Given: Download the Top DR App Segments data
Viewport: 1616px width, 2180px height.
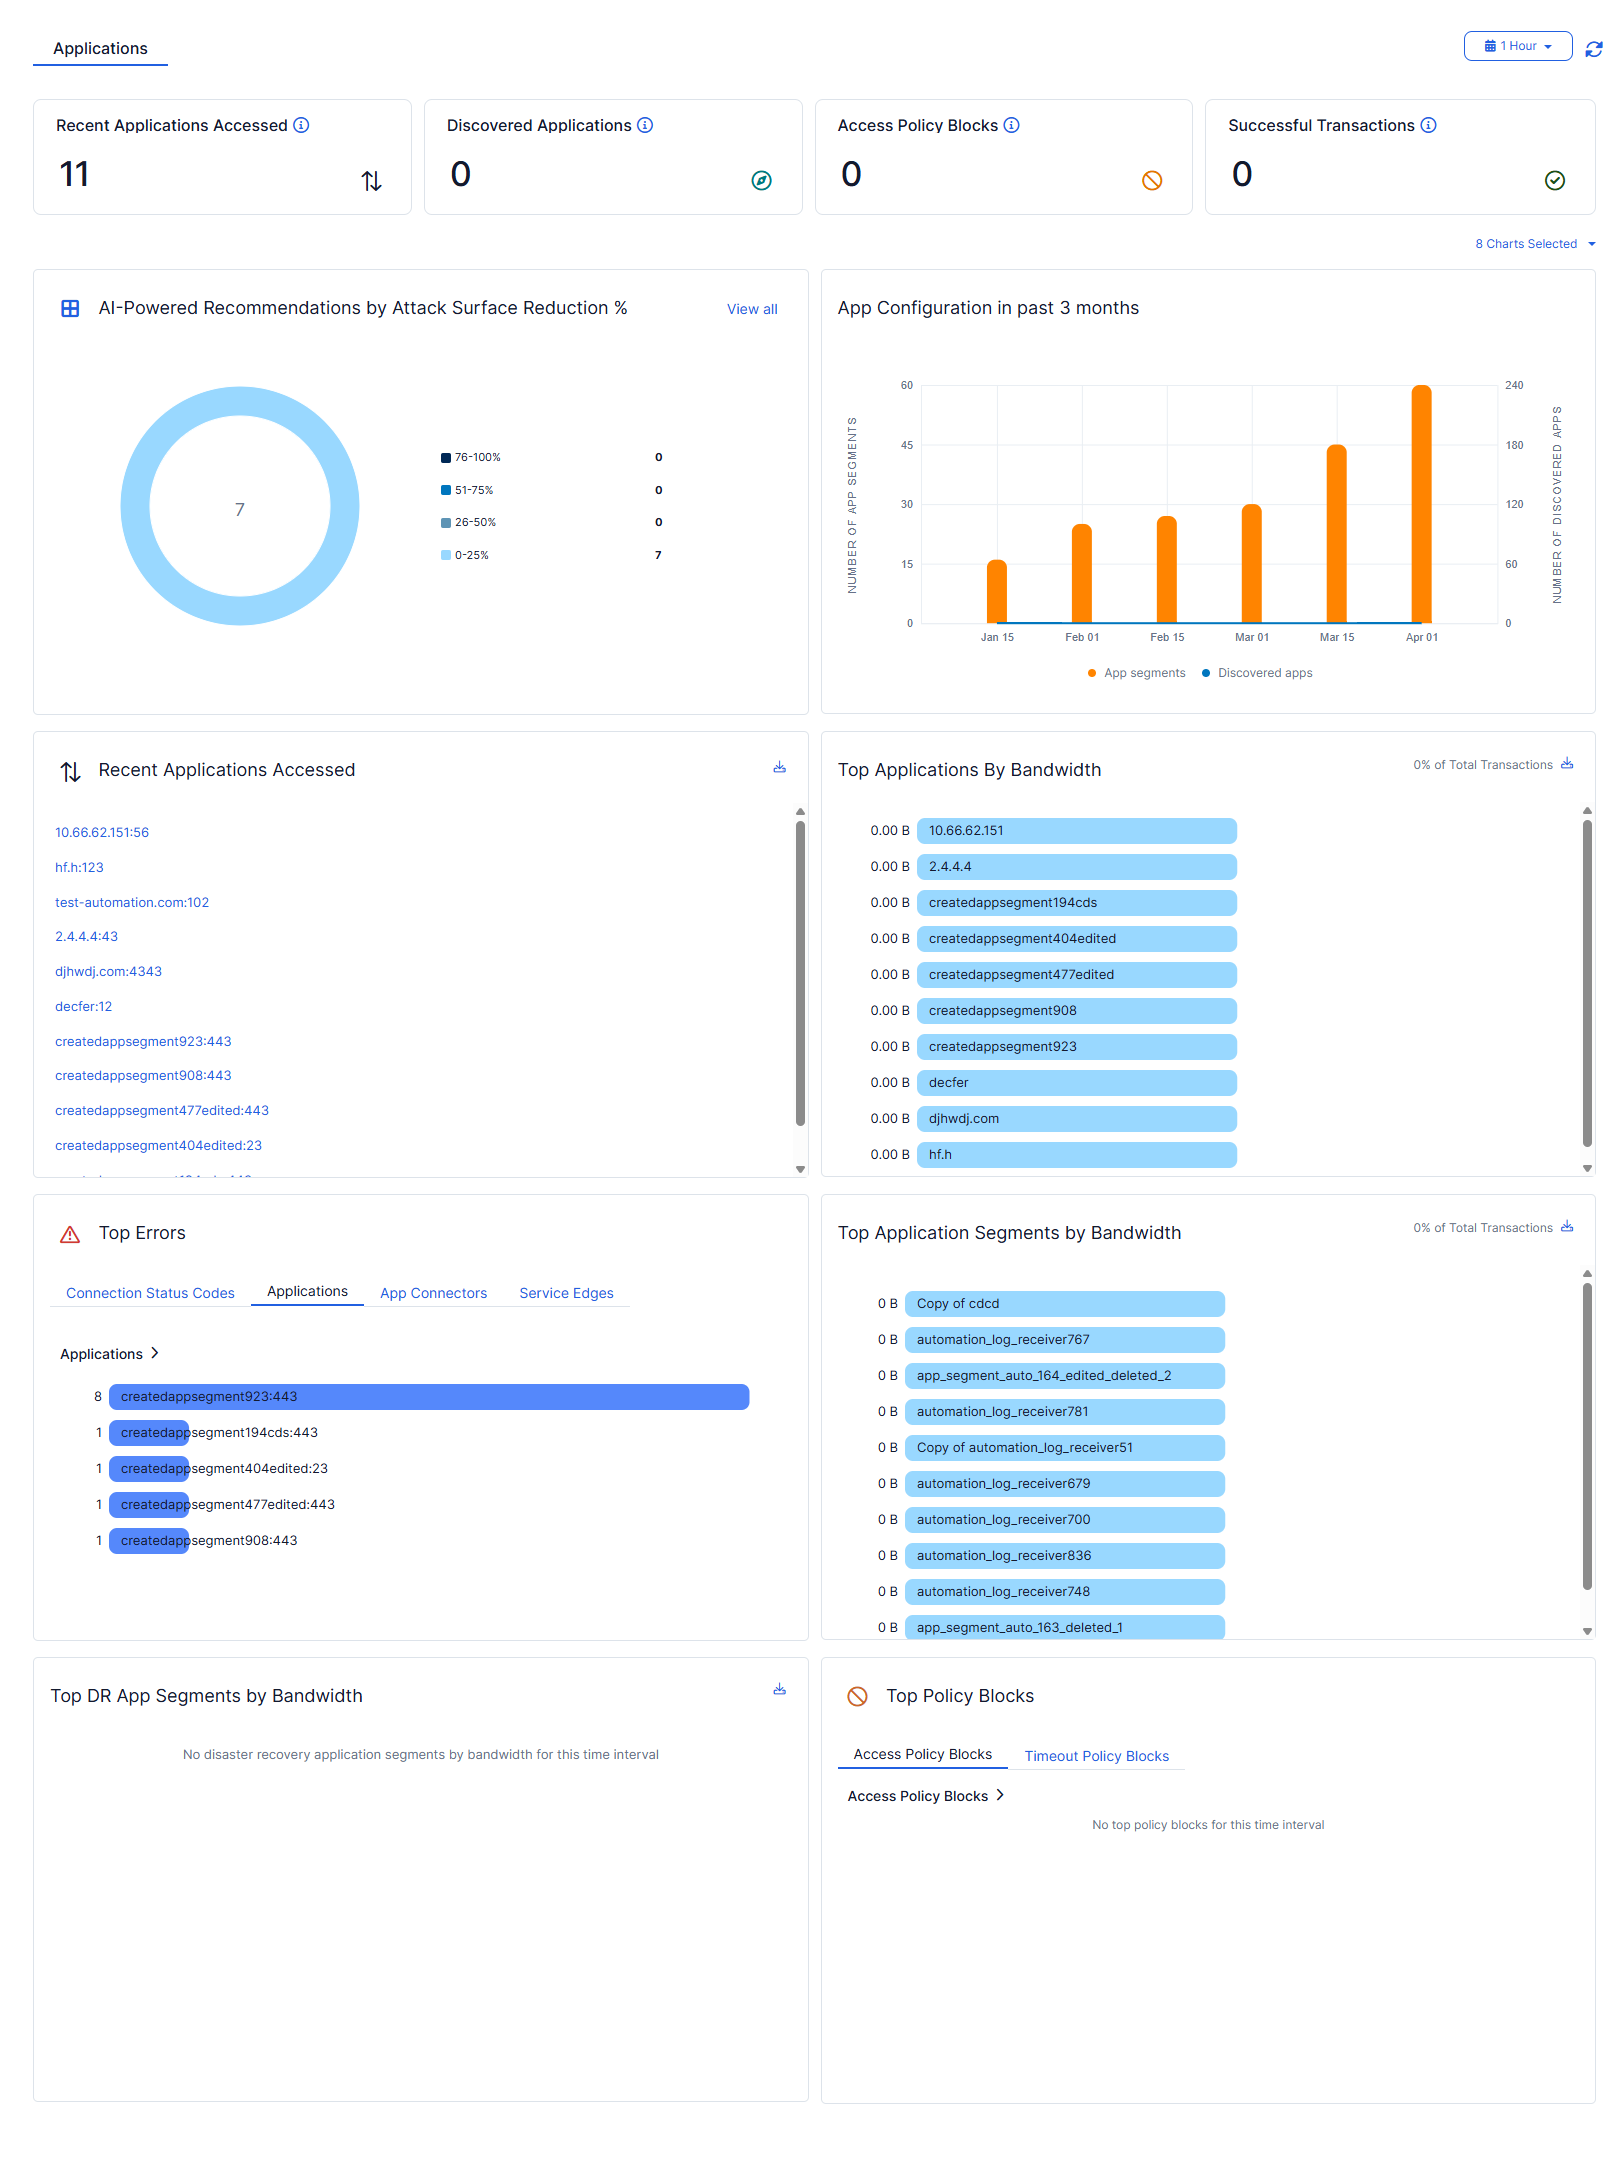Looking at the screenshot, I should click(x=779, y=1690).
